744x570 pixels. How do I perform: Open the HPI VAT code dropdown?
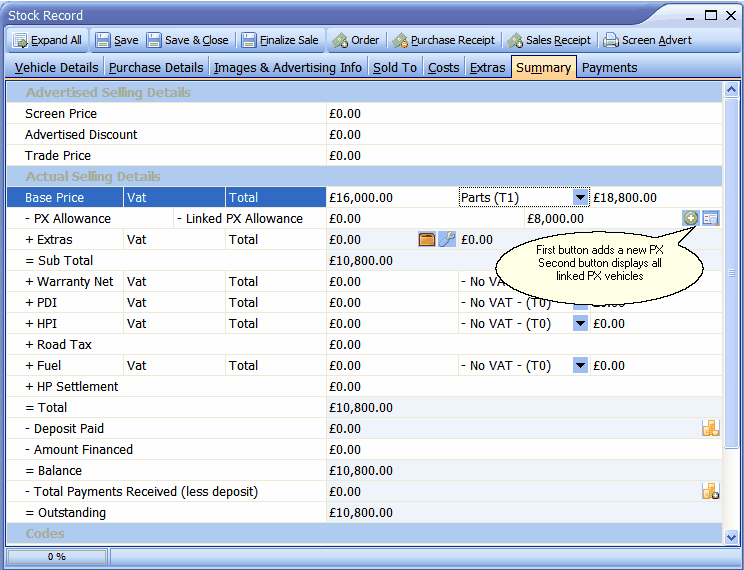pos(580,324)
